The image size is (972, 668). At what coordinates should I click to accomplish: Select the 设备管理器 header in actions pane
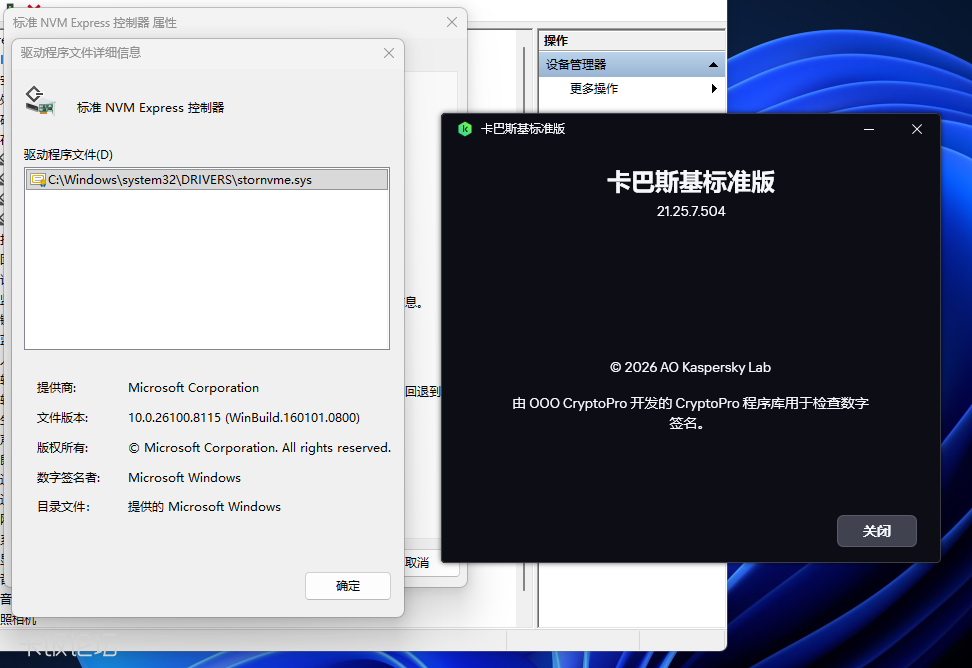click(632, 64)
